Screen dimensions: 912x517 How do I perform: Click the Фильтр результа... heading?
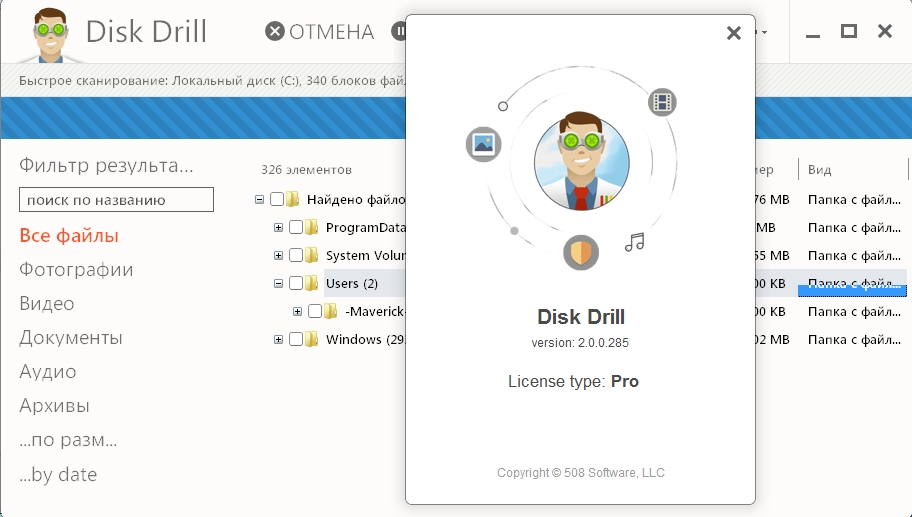(x=106, y=166)
